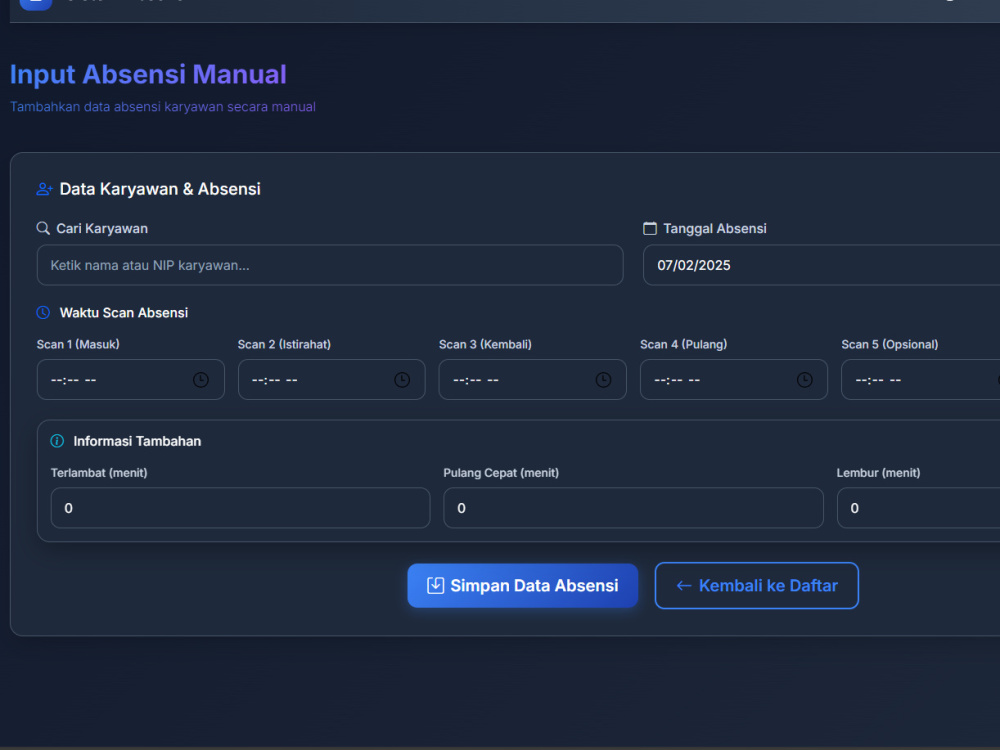Click the blue app logo in header
Screen dimensions: 1000x750
click(x=36, y=4)
